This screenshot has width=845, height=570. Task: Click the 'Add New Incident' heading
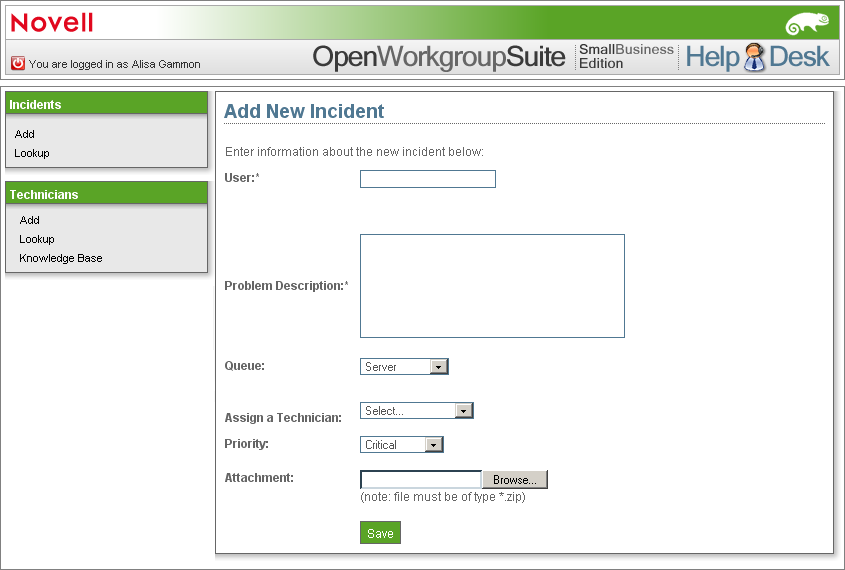(x=304, y=111)
